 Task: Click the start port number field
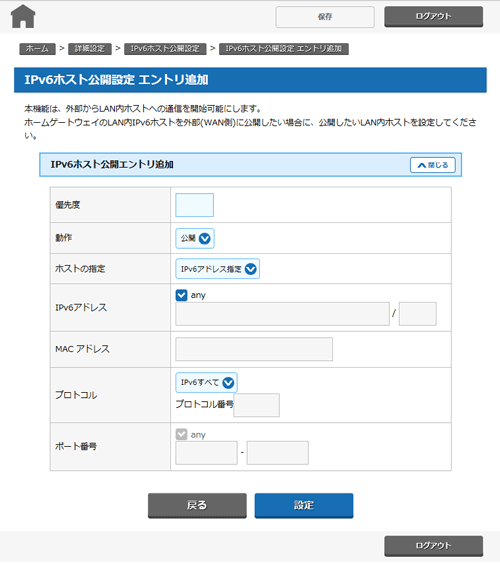click(206, 453)
